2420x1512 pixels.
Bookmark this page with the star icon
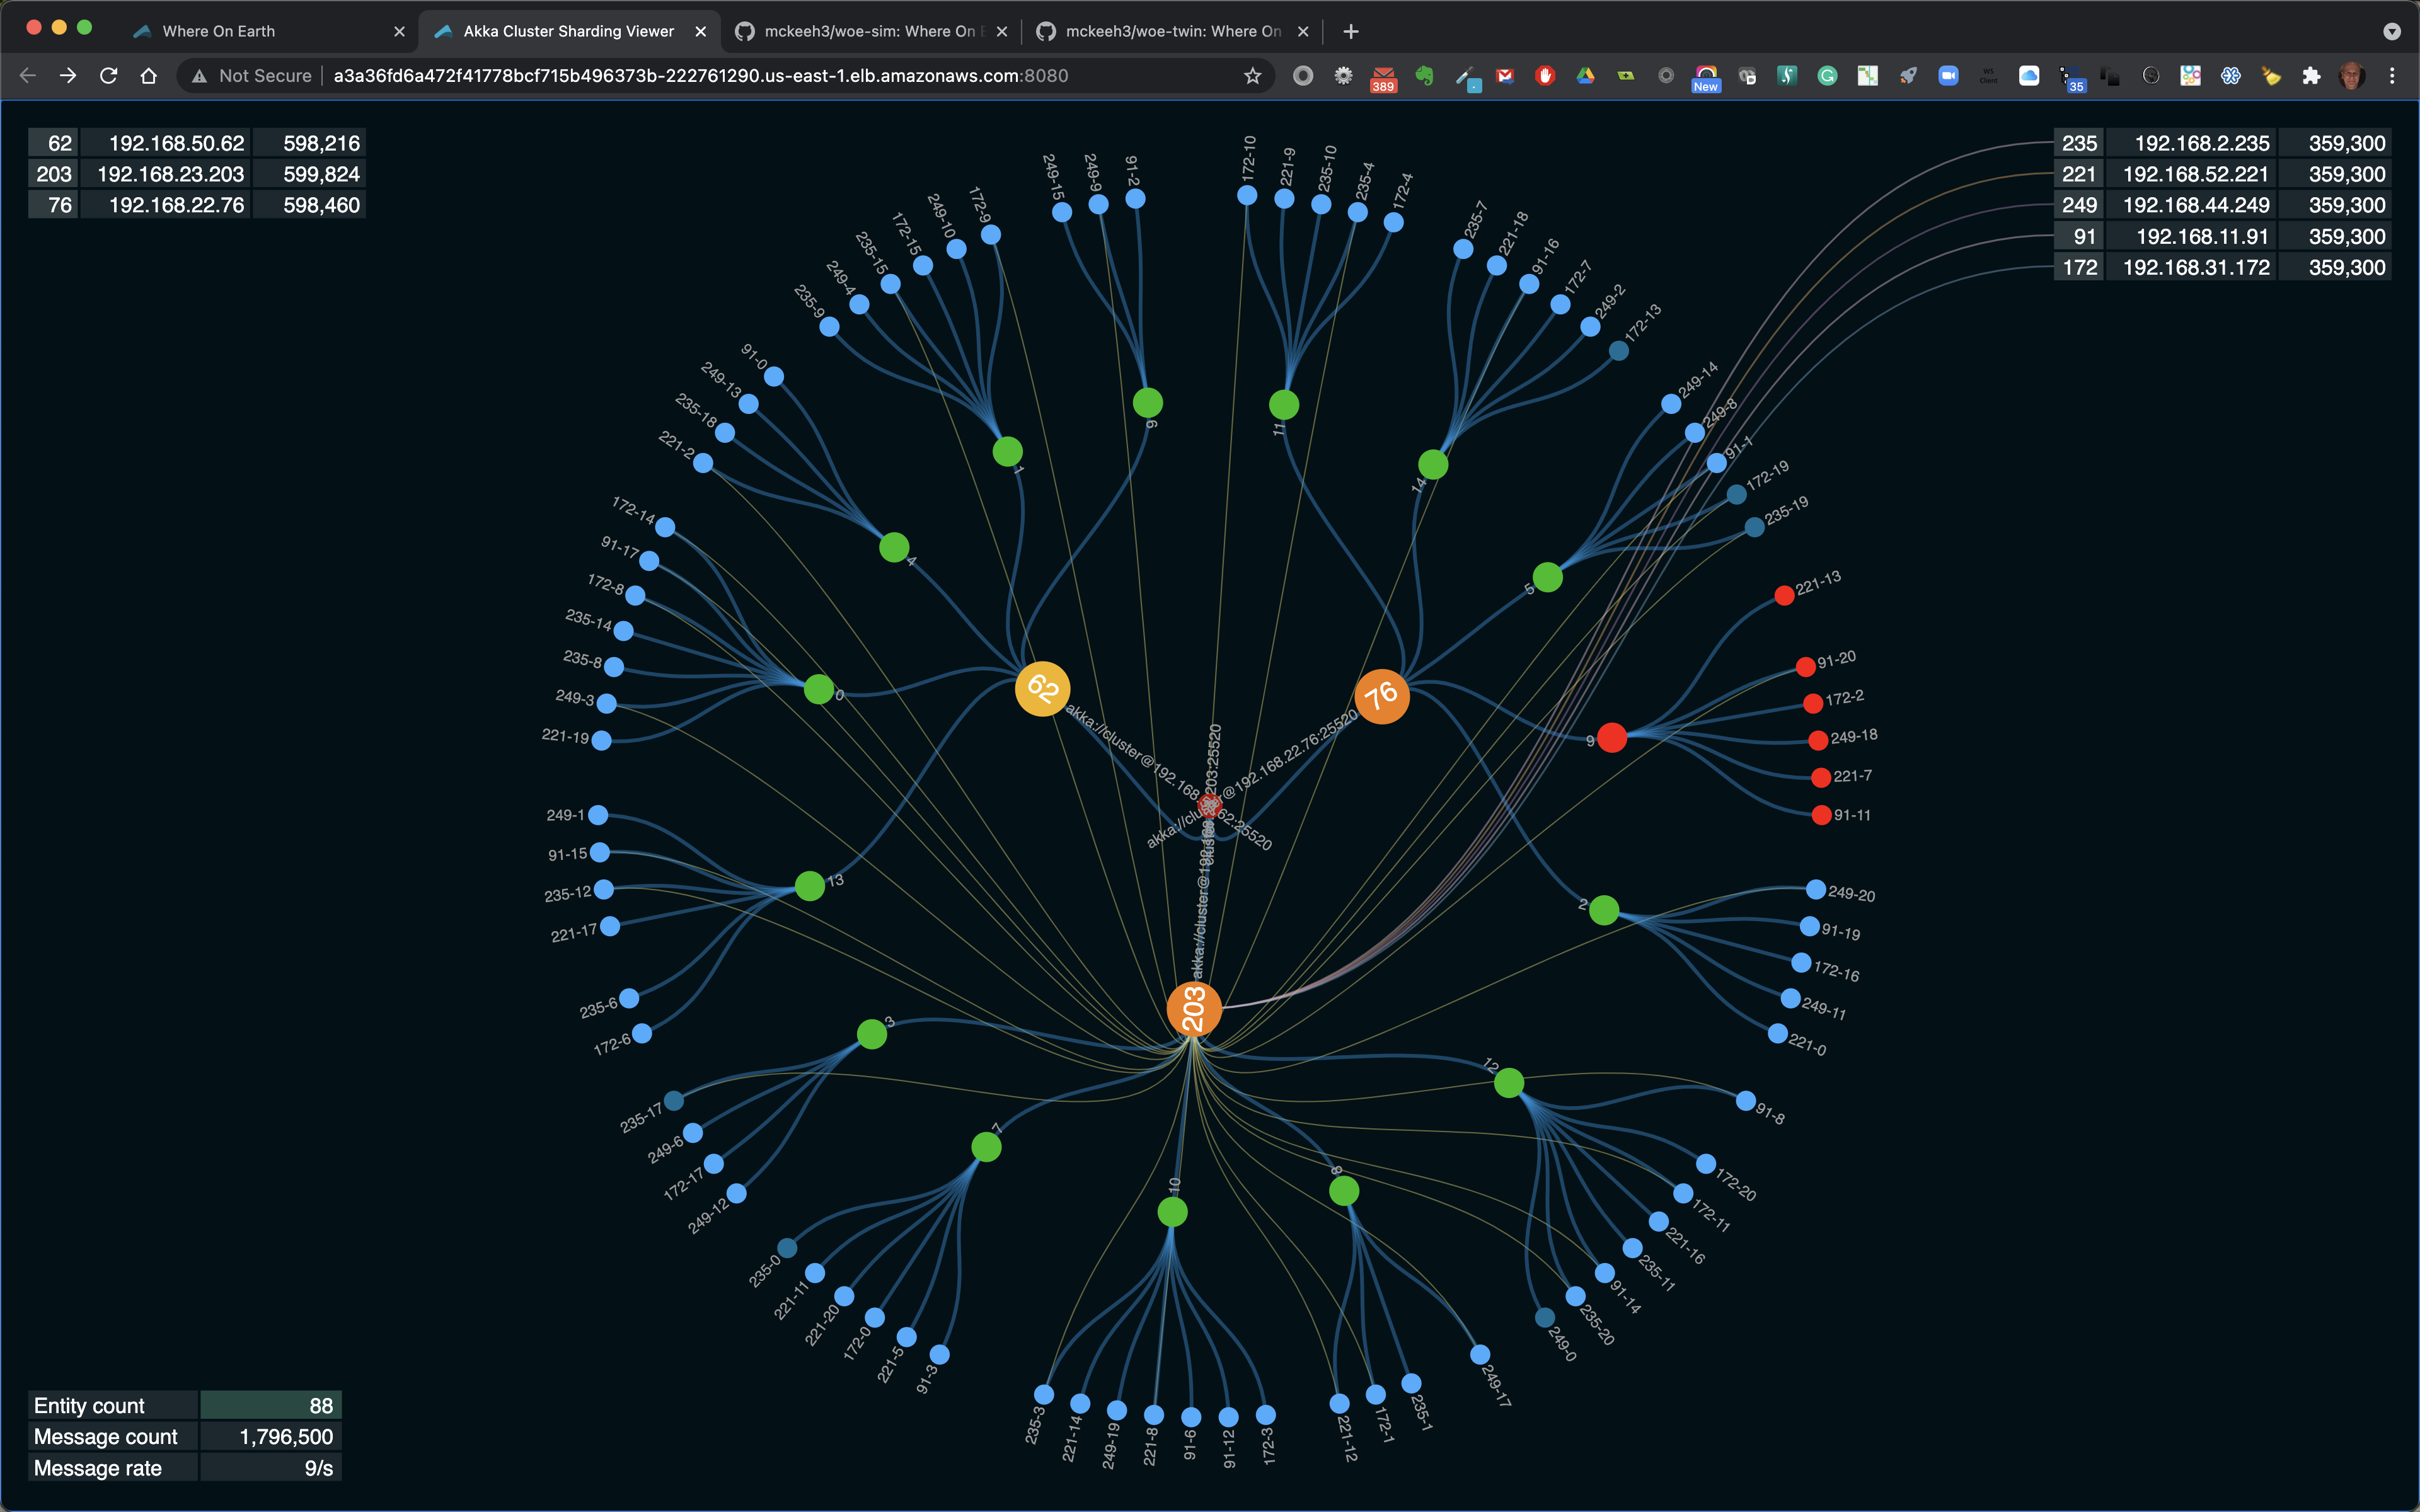1252,76
